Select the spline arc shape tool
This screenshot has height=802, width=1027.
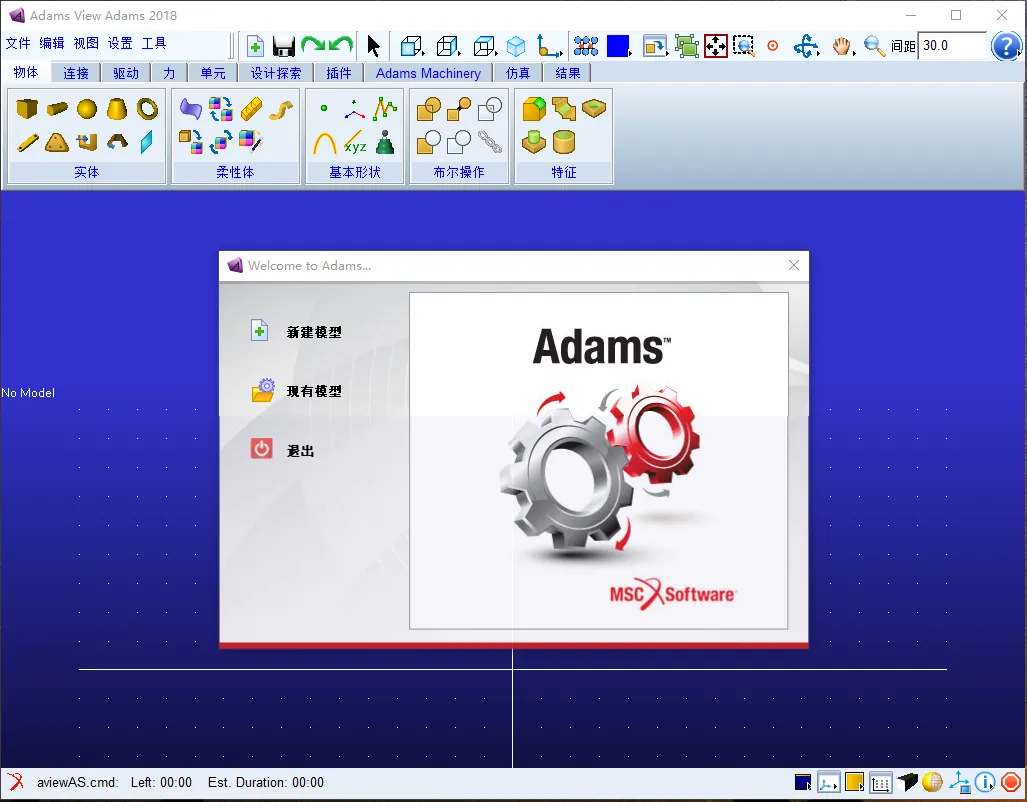325,143
